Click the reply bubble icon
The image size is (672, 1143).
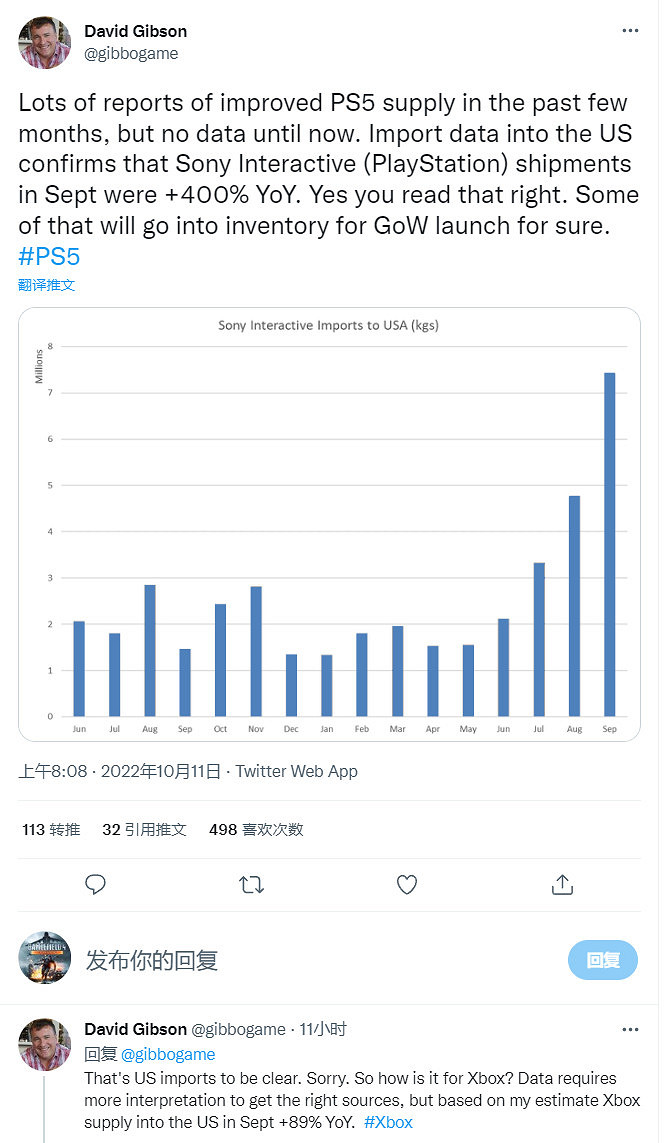click(x=95, y=885)
